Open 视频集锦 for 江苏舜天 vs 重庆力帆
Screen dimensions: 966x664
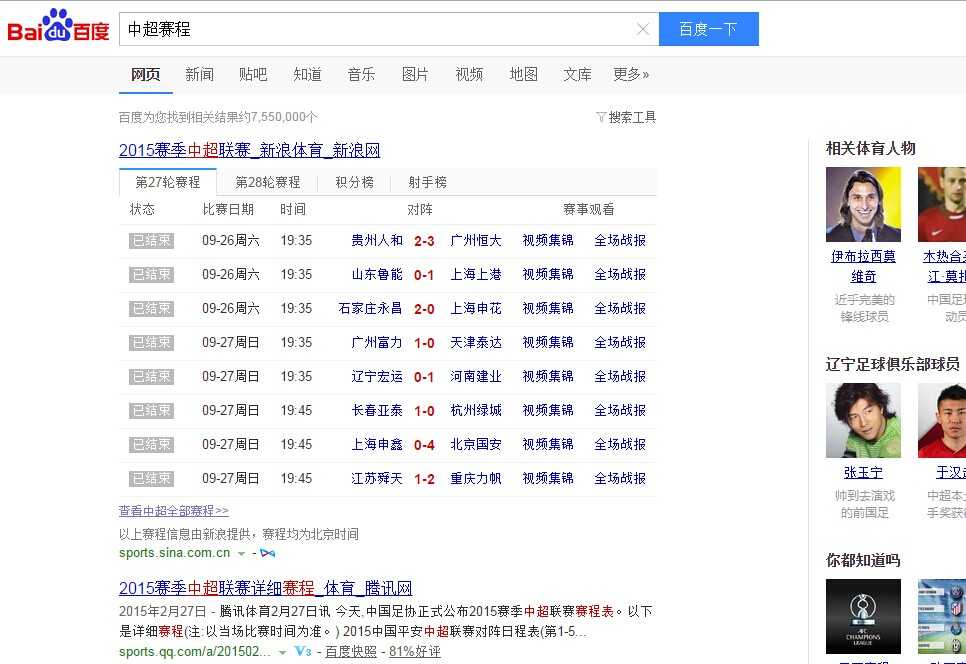coord(548,478)
